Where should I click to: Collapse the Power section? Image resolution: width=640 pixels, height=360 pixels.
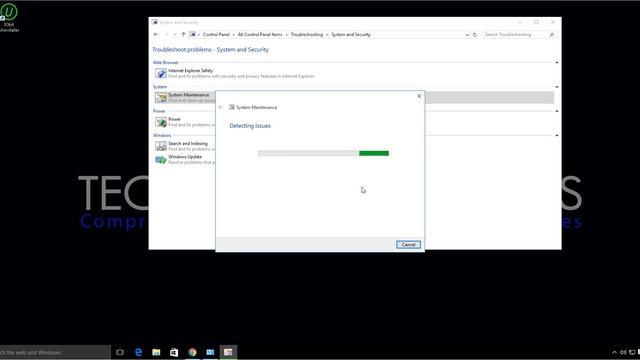(x=557, y=111)
